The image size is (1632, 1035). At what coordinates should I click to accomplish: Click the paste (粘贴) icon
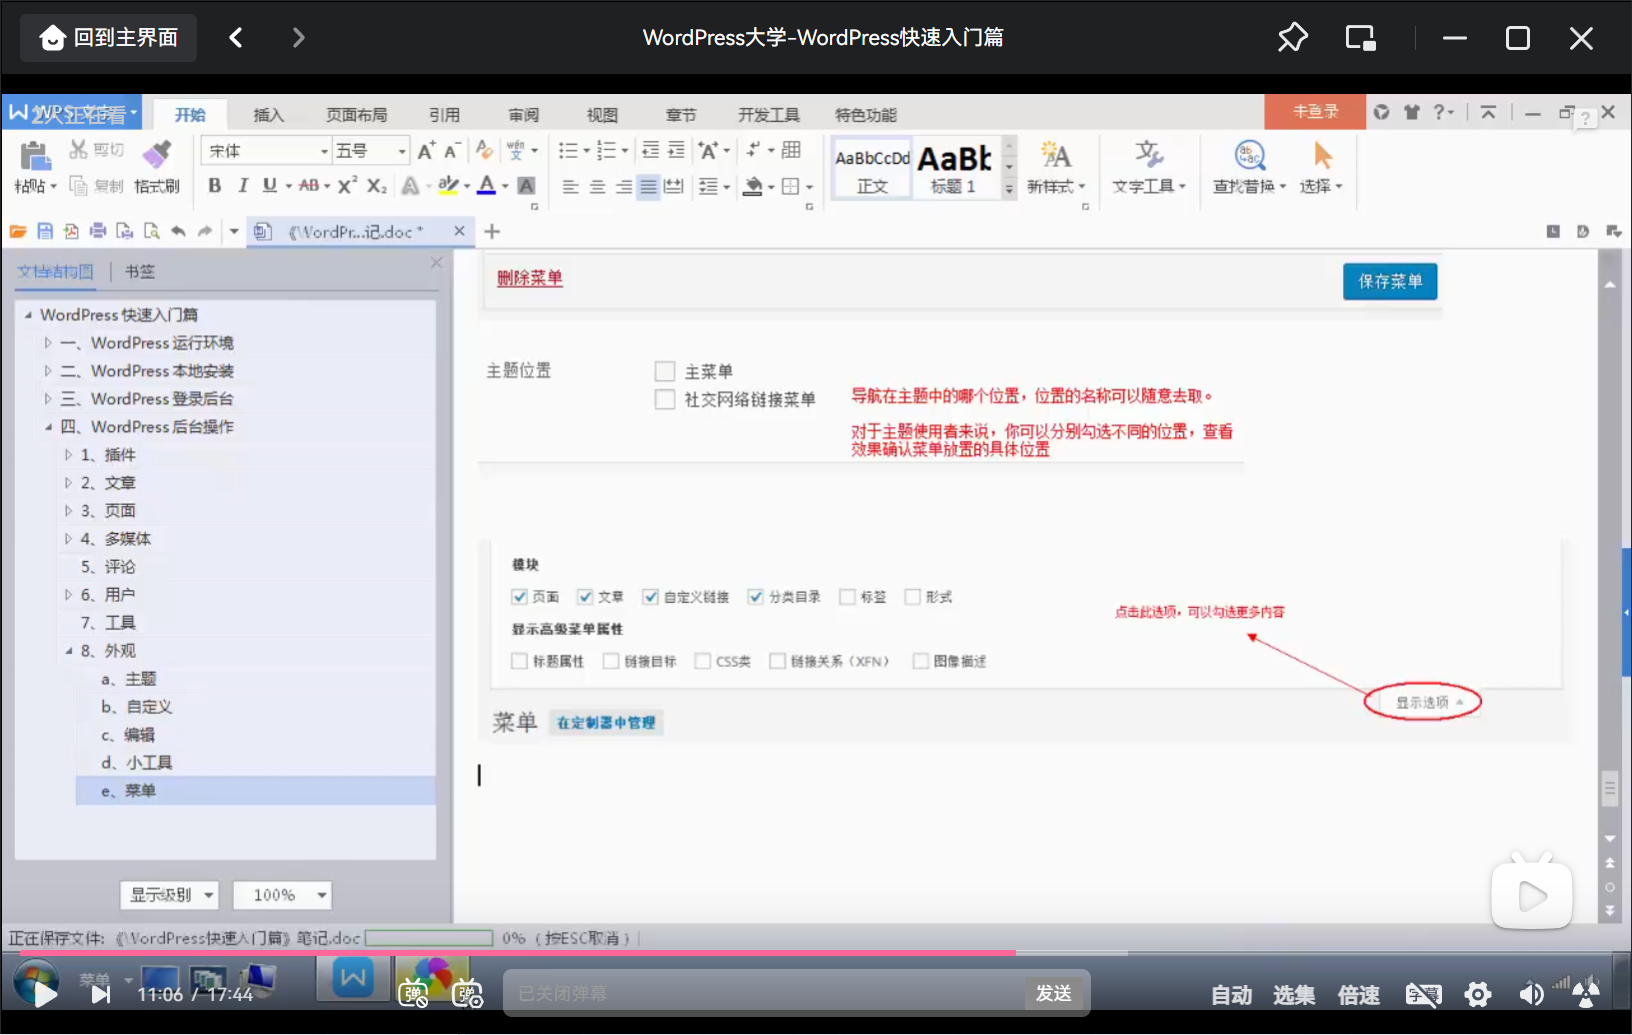coord(34,156)
